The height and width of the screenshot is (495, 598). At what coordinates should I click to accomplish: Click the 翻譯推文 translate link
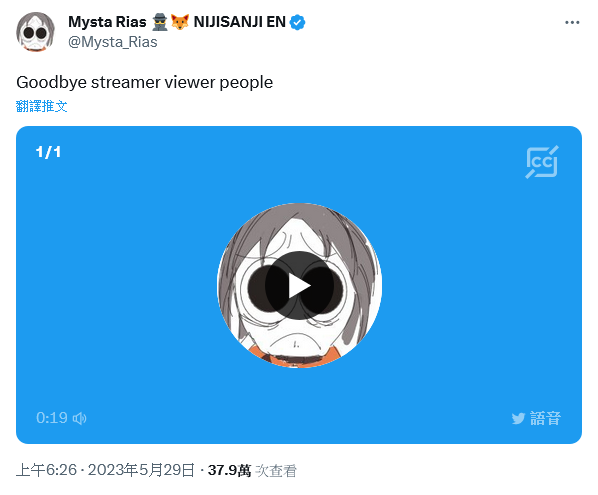coord(42,106)
